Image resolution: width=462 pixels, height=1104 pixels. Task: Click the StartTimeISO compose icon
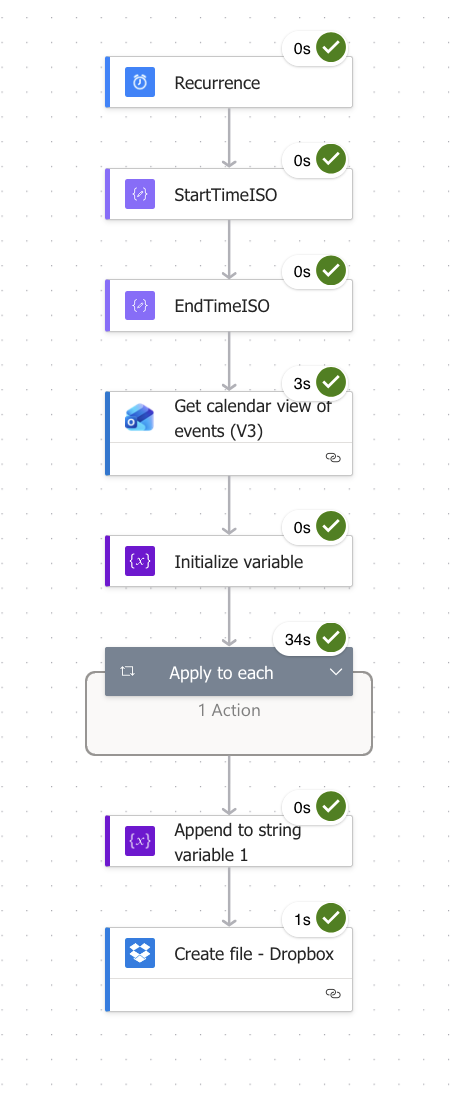tap(140, 194)
